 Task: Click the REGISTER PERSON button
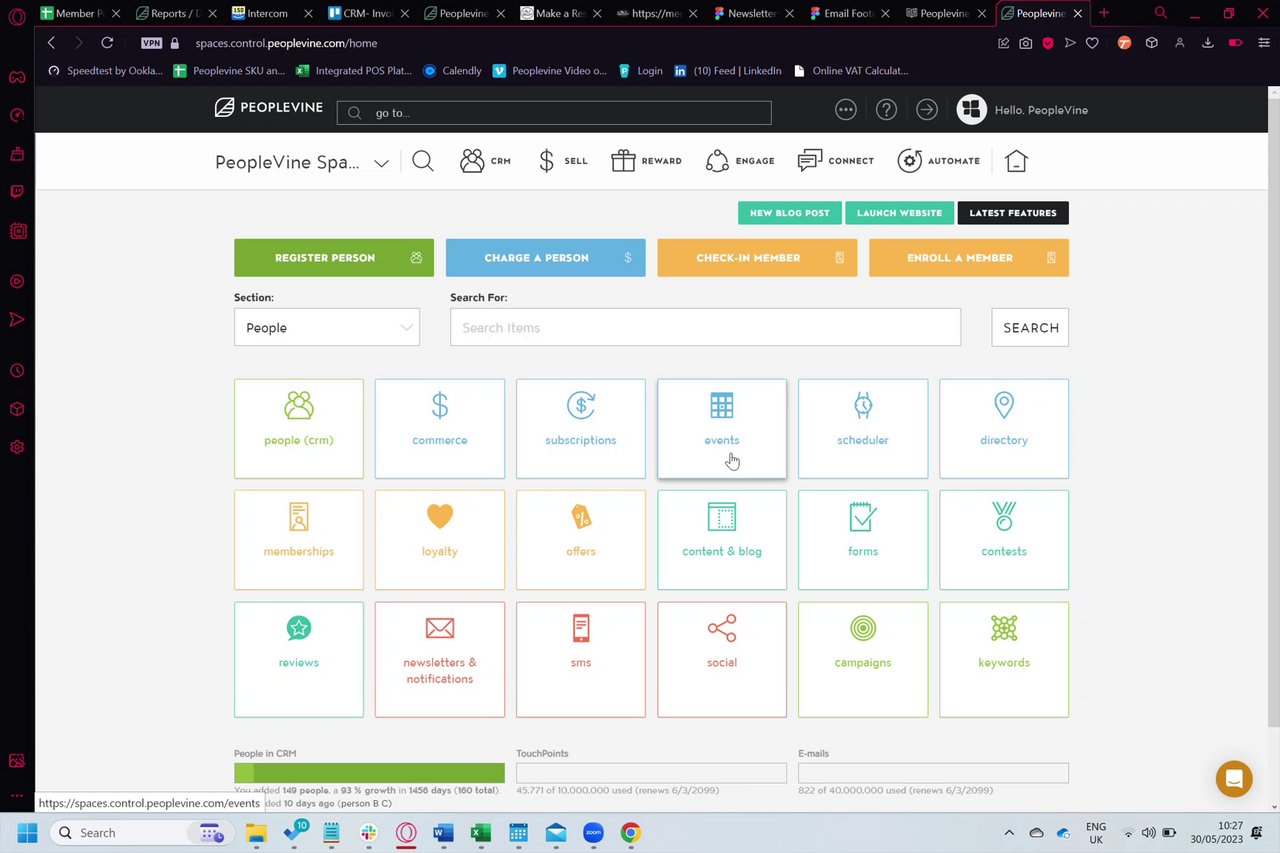point(334,258)
